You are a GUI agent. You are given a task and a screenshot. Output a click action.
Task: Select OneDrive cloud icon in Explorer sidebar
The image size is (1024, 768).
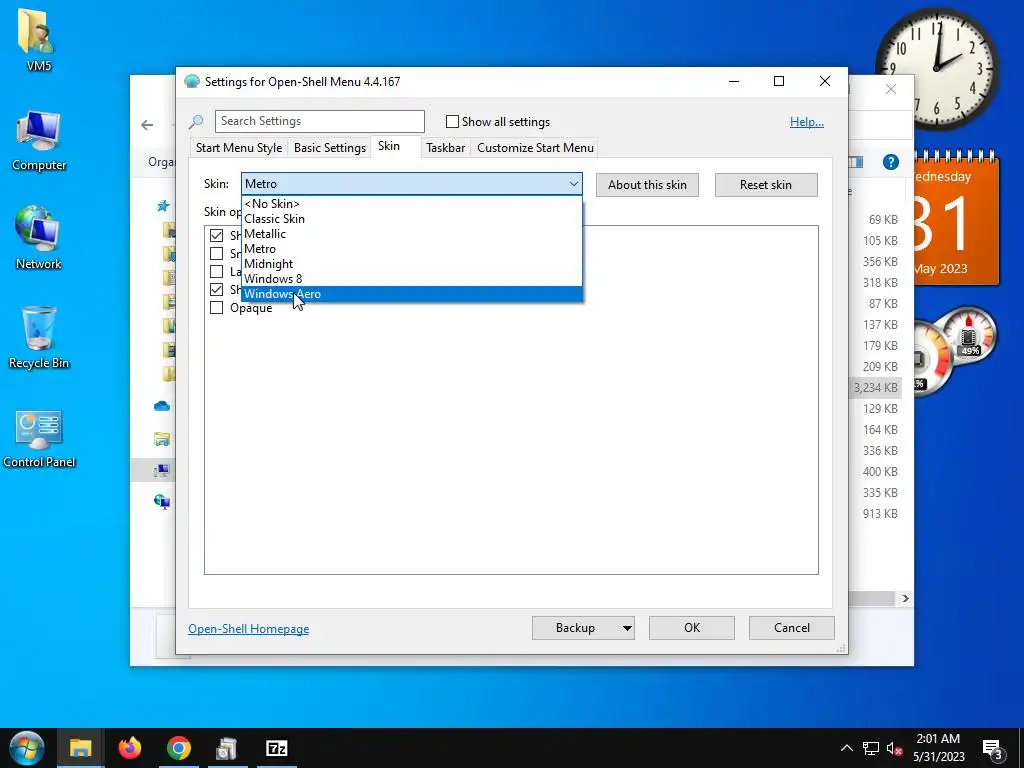point(162,406)
